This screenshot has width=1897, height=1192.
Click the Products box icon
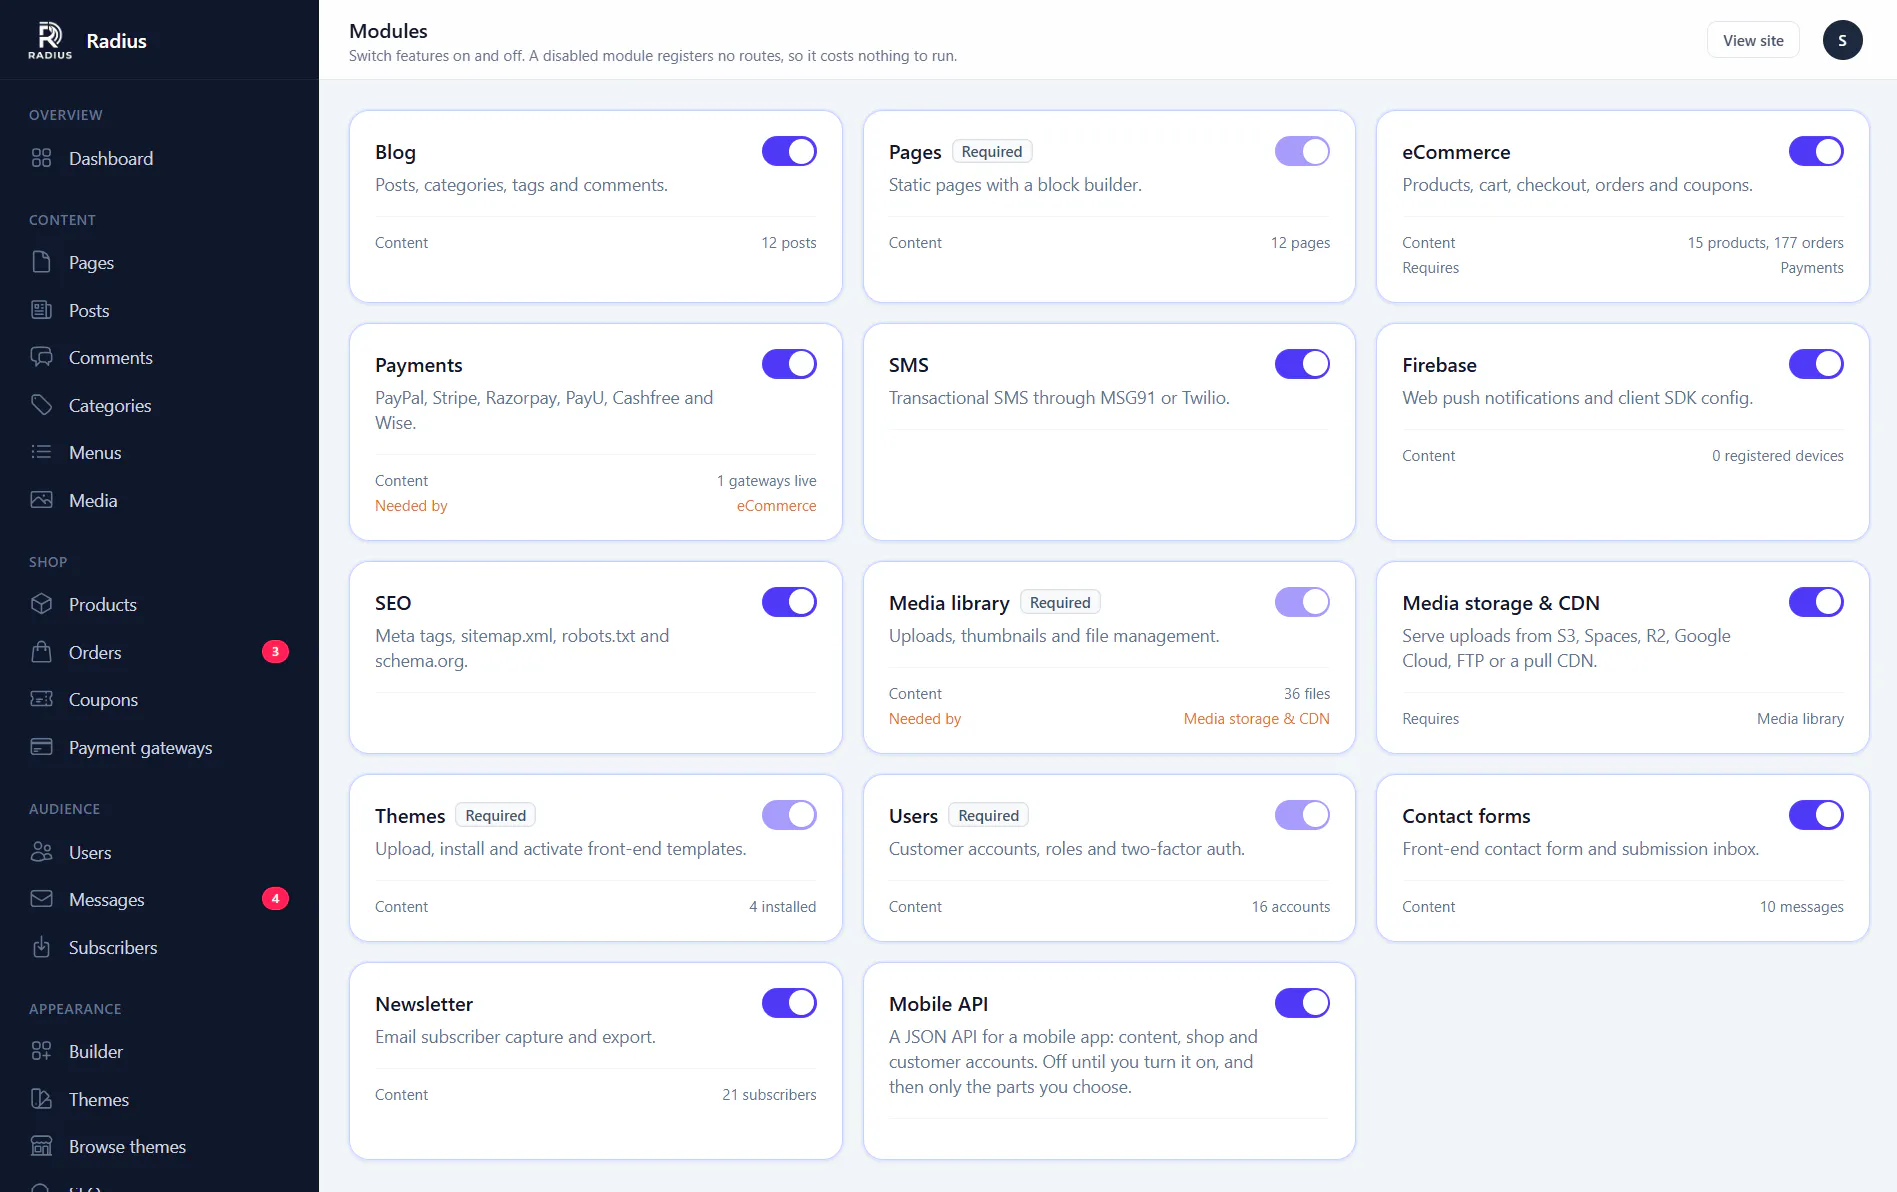(x=41, y=604)
